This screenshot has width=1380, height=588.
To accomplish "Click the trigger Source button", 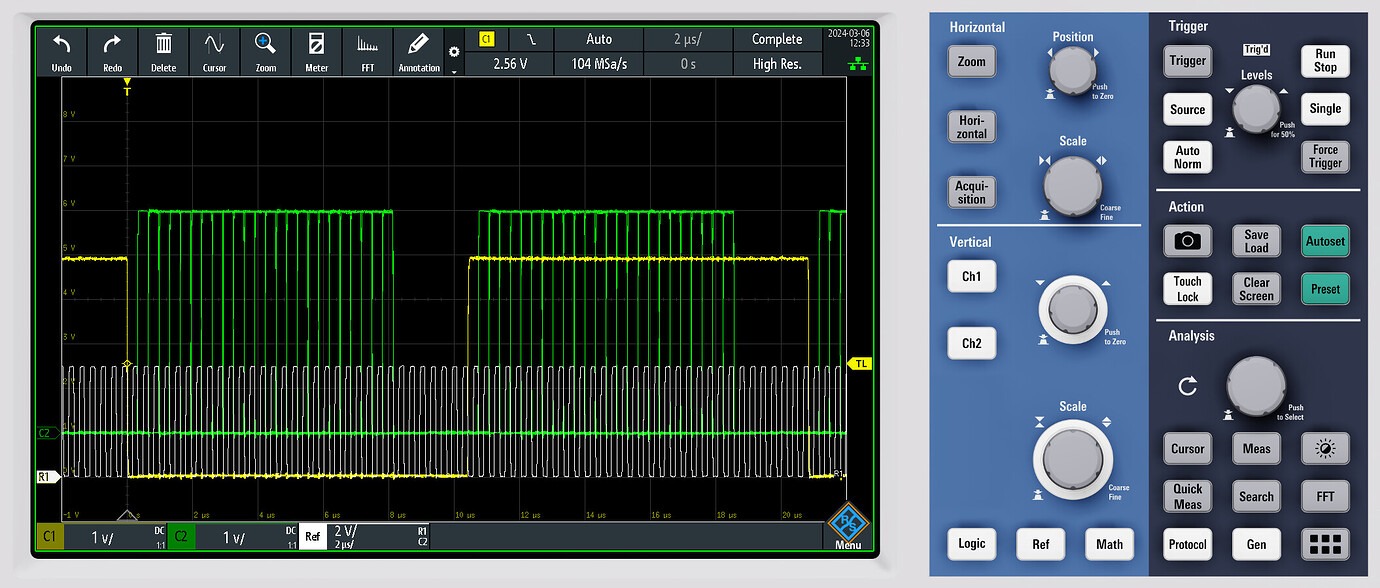I will pos(1187,109).
